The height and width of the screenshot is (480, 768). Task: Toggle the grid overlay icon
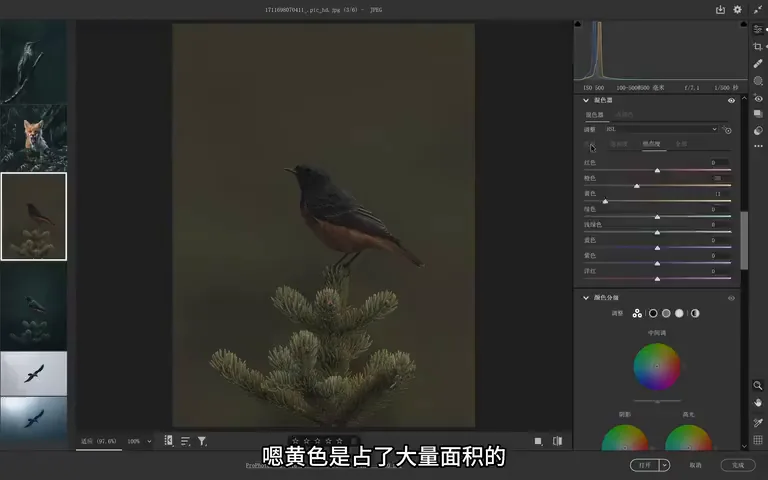[x=758, y=439]
